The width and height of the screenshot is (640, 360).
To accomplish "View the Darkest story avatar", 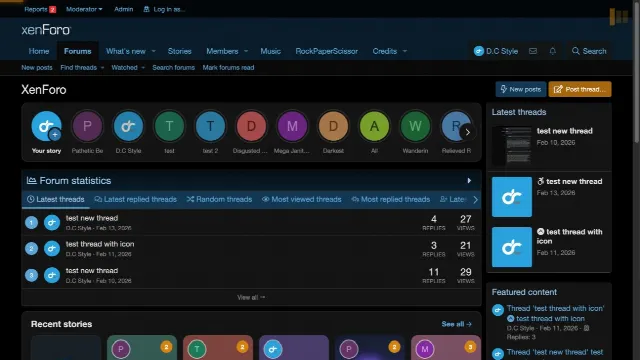I will (x=333, y=126).
